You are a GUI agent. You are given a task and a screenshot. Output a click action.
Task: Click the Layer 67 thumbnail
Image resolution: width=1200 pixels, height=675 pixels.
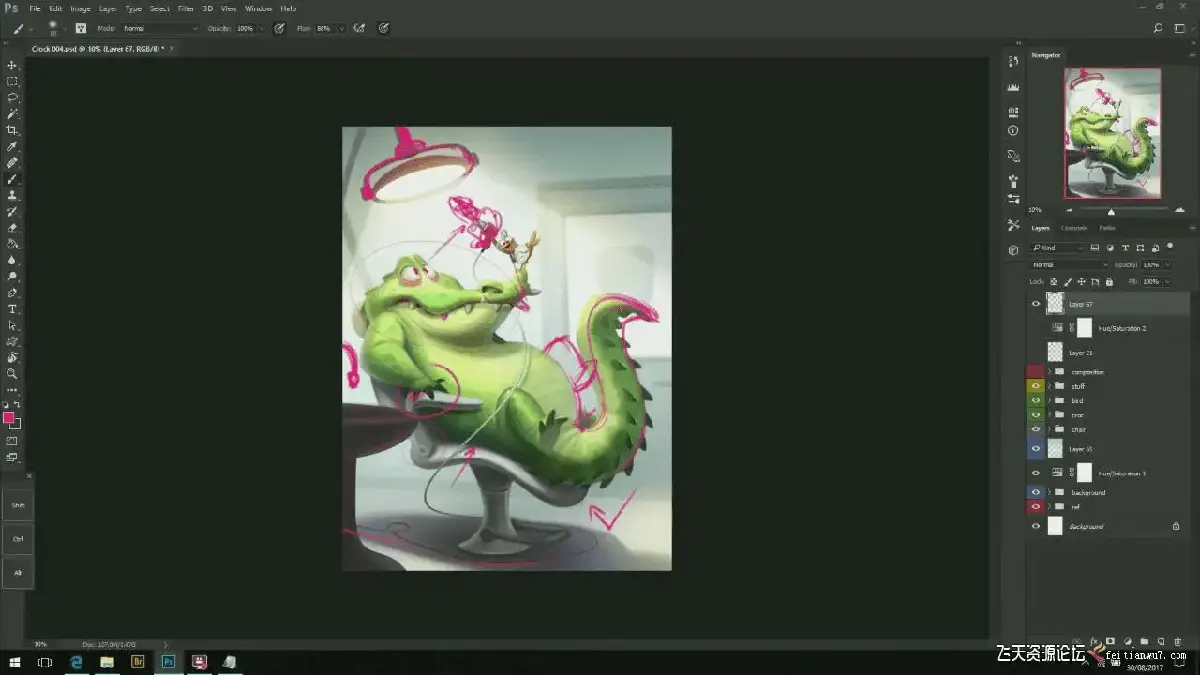coord(1055,303)
